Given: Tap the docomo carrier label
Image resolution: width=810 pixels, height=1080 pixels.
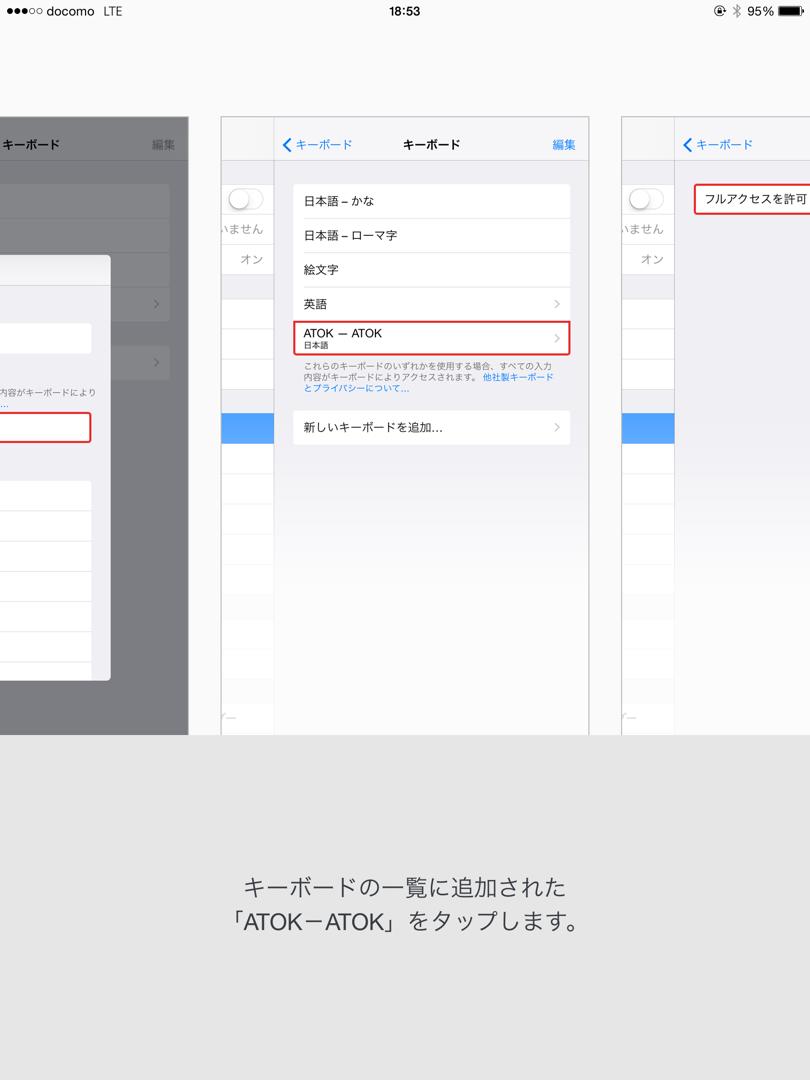Looking at the screenshot, I should [x=70, y=11].
